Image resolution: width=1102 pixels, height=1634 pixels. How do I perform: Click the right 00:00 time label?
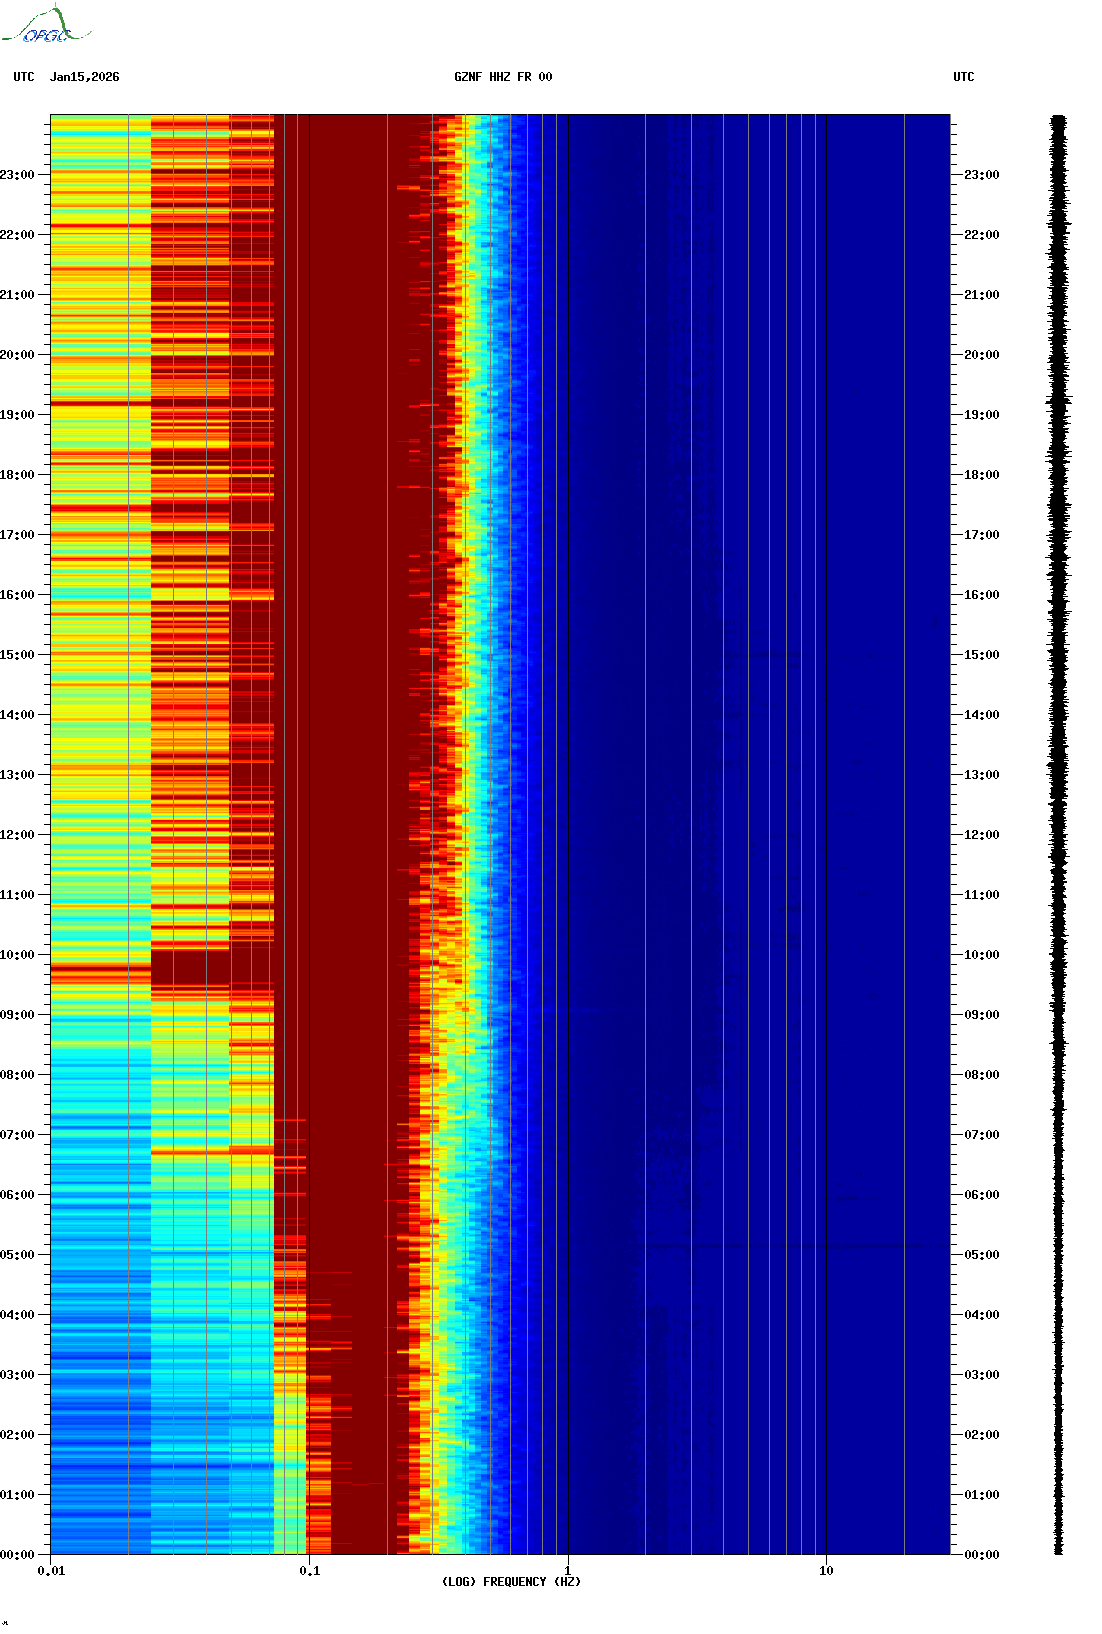(x=982, y=1555)
